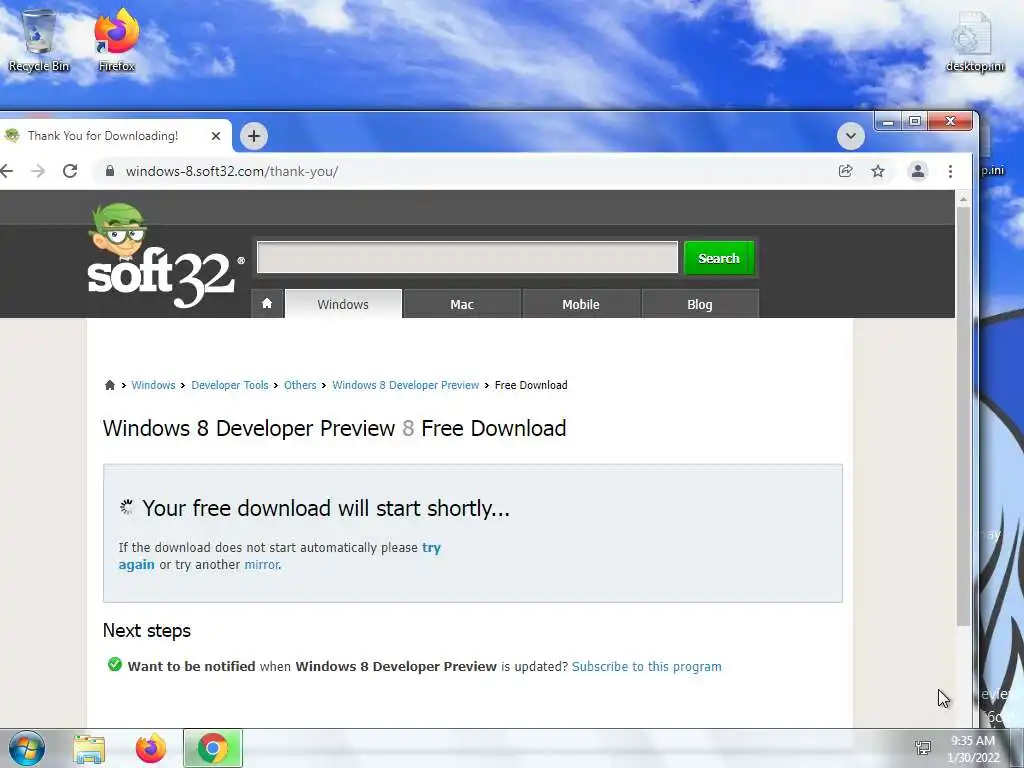Screen dimensions: 1024x768
Task: Launch the Firefox desktop shortcut
Action: [x=116, y=40]
